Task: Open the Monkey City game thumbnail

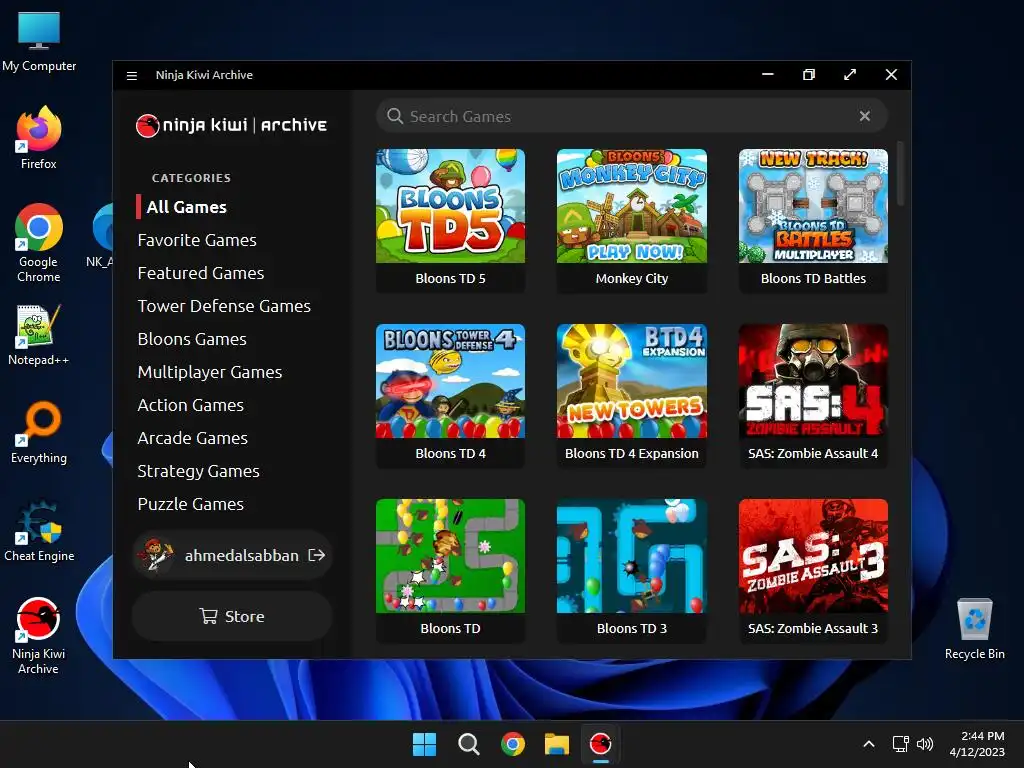Action: [x=632, y=206]
